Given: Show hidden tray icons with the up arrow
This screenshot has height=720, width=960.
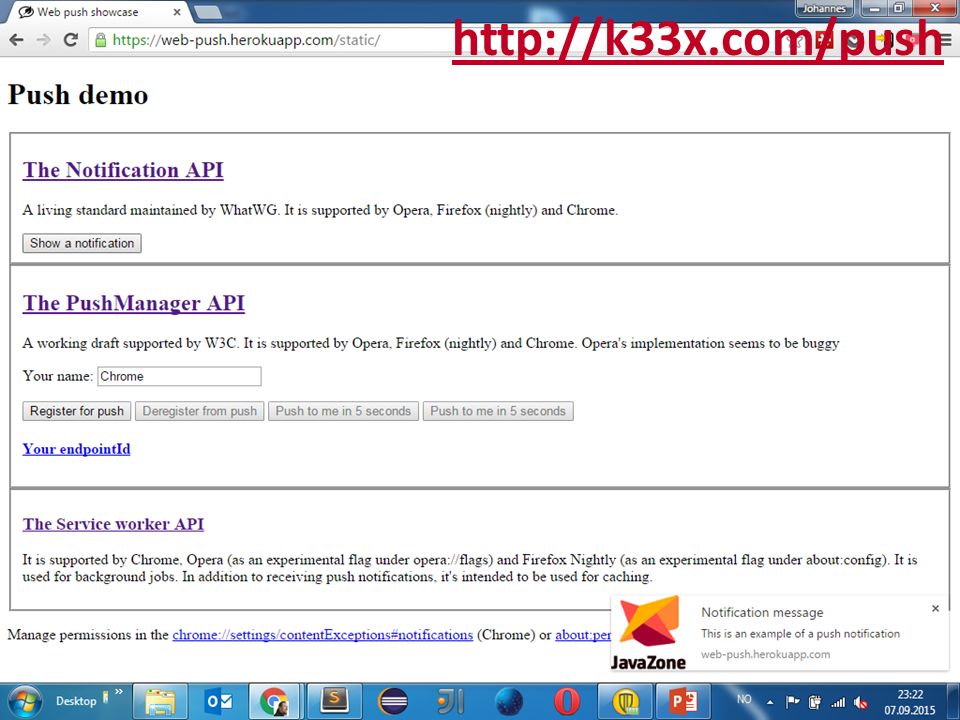Looking at the screenshot, I should point(770,702).
